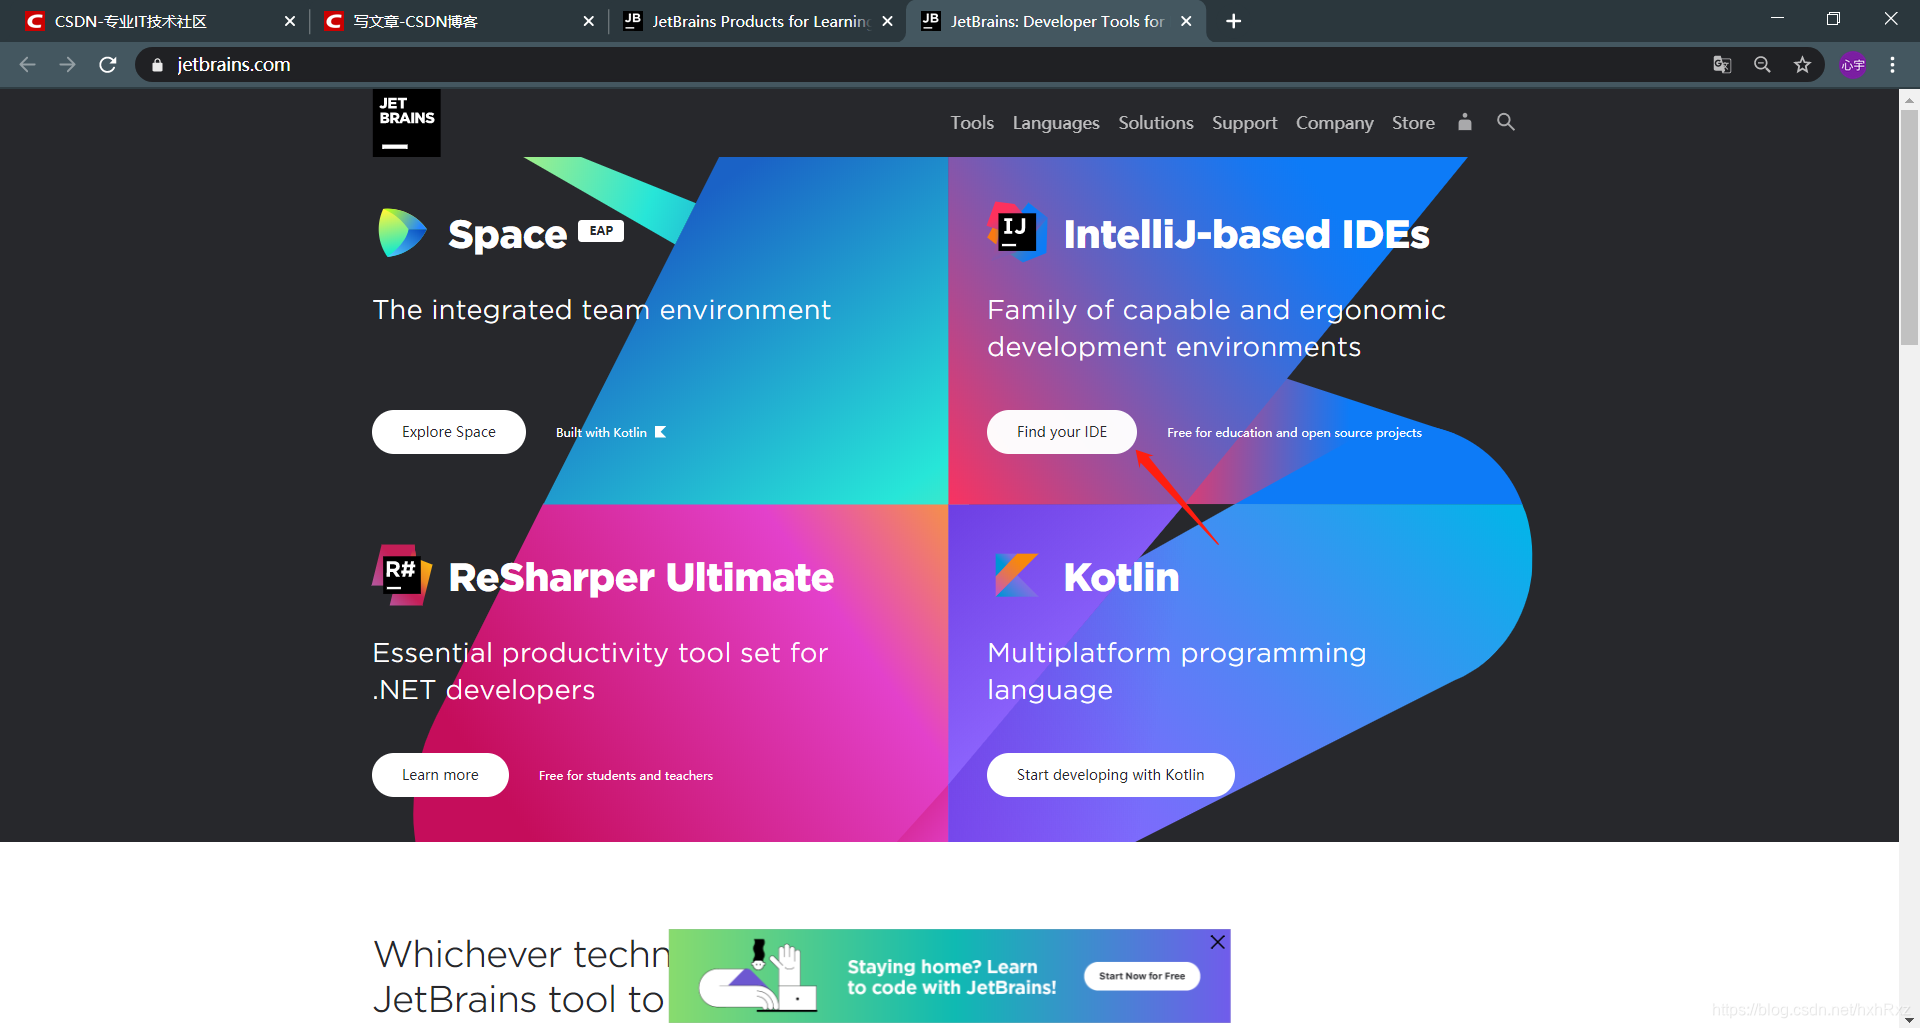Dismiss the Staying home banner with X
Image resolution: width=1920 pixels, height=1028 pixels.
pos(1217,942)
